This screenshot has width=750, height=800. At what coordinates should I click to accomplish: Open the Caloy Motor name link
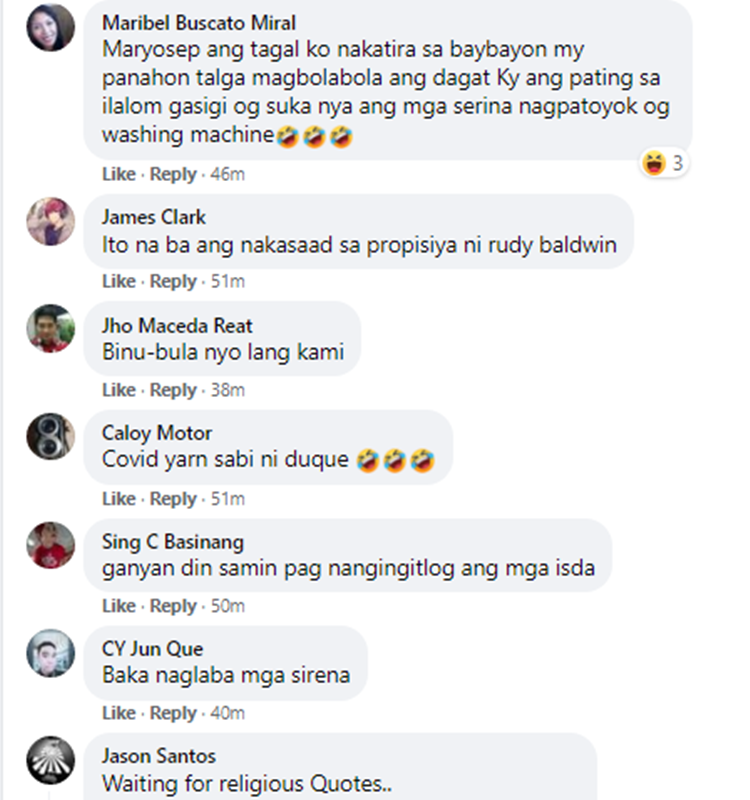(x=157, y=433)
